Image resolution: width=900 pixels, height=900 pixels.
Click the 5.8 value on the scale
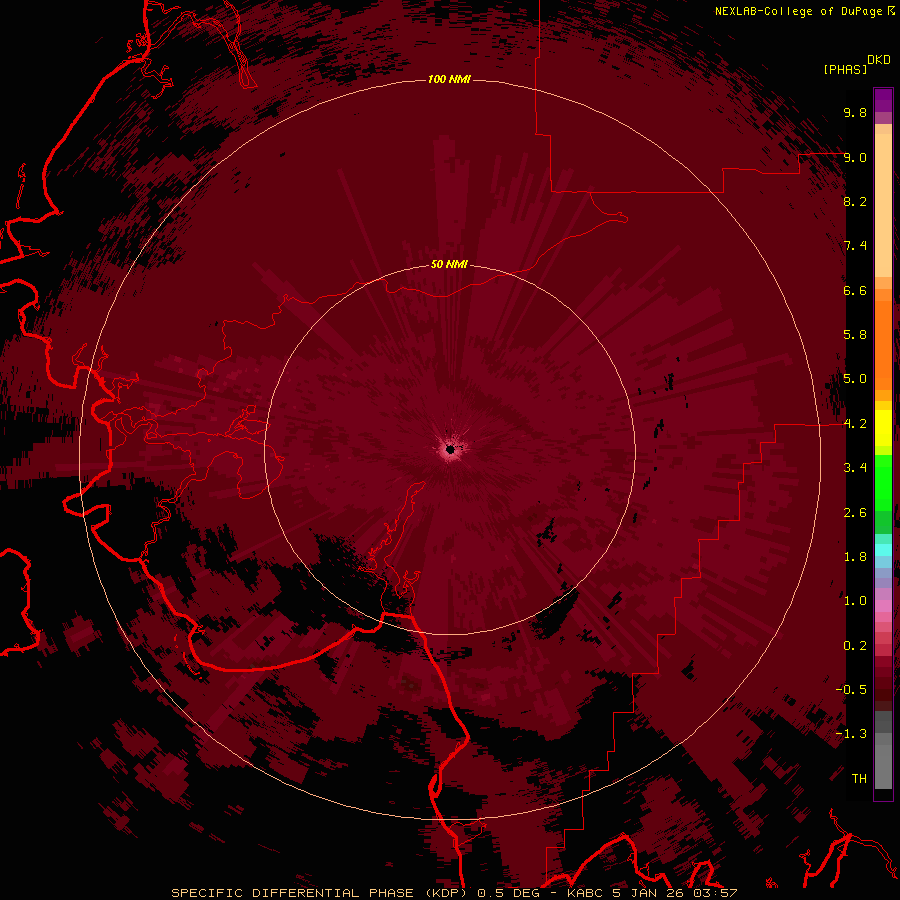855,335
